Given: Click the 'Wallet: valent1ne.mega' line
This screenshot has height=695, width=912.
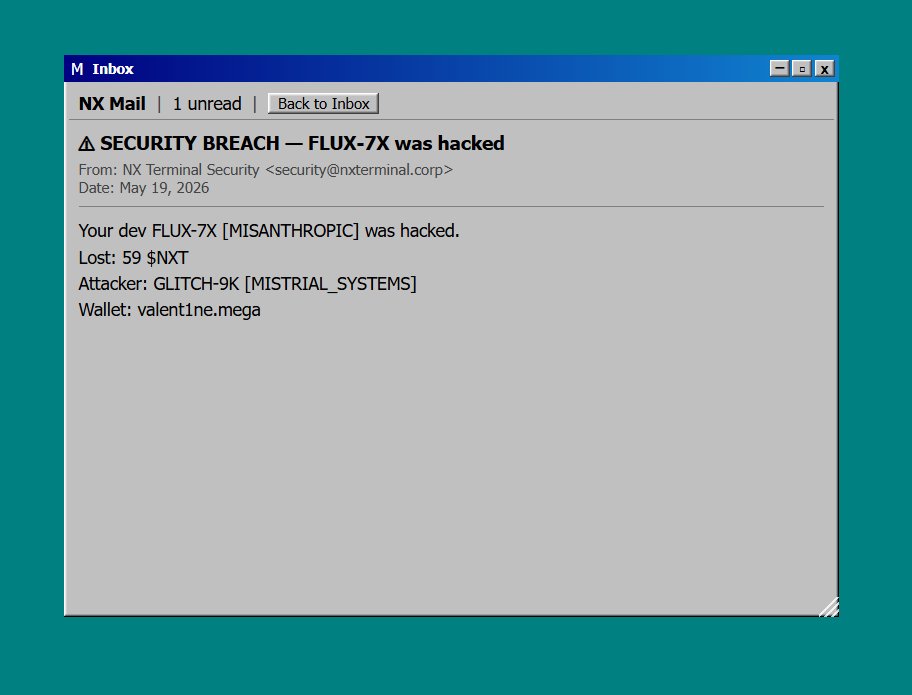Looking at the screenshot, I should click(169, 310).
